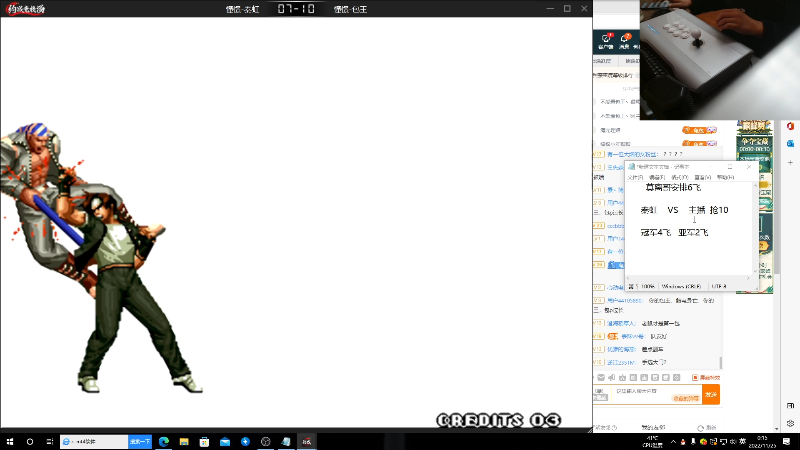Viewport: 800px width, 450px height.
Task: Click the game window logo at top-left
Action: tap(27, 9)
